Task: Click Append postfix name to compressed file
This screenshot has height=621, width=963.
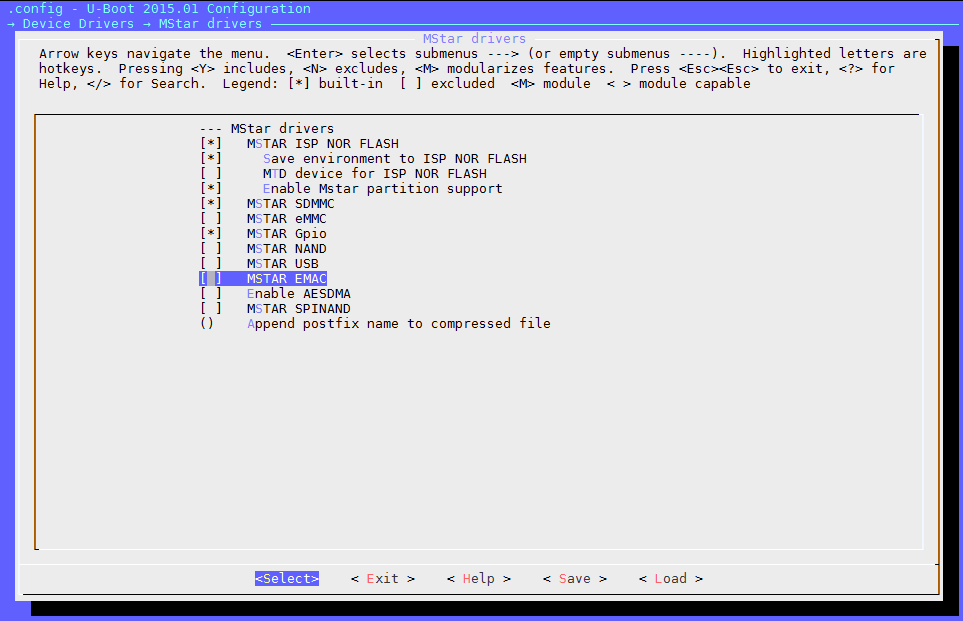Action: pos(398,324)
